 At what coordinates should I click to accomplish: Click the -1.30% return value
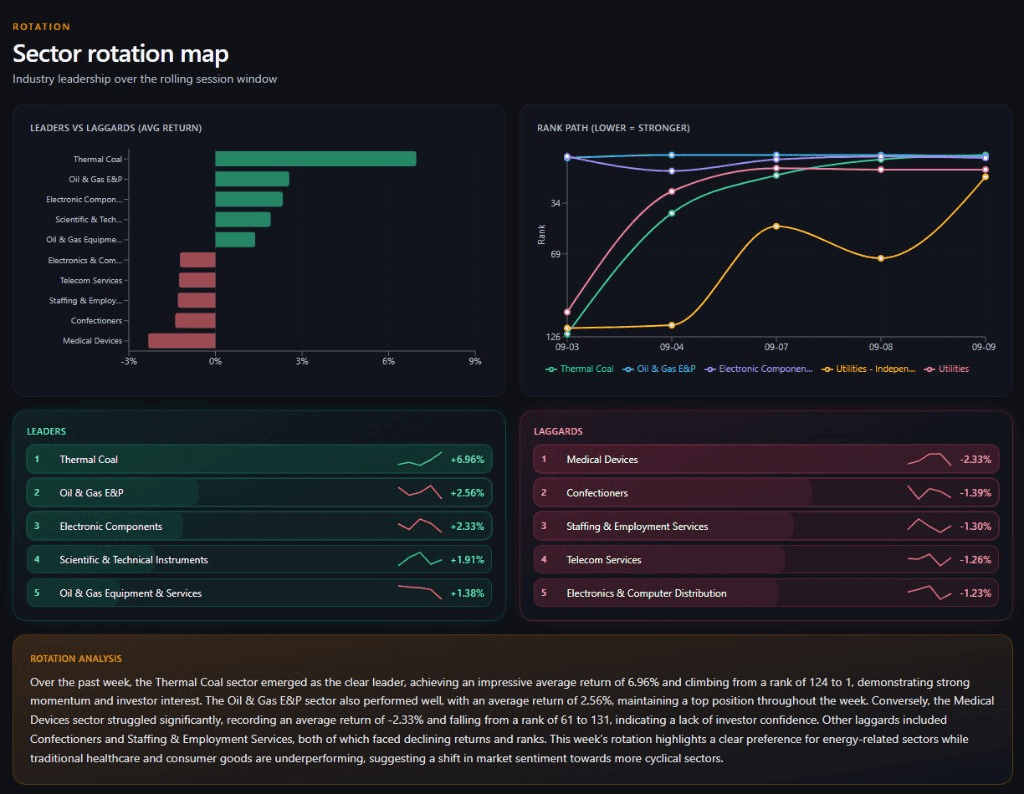(x=975, y=526)
